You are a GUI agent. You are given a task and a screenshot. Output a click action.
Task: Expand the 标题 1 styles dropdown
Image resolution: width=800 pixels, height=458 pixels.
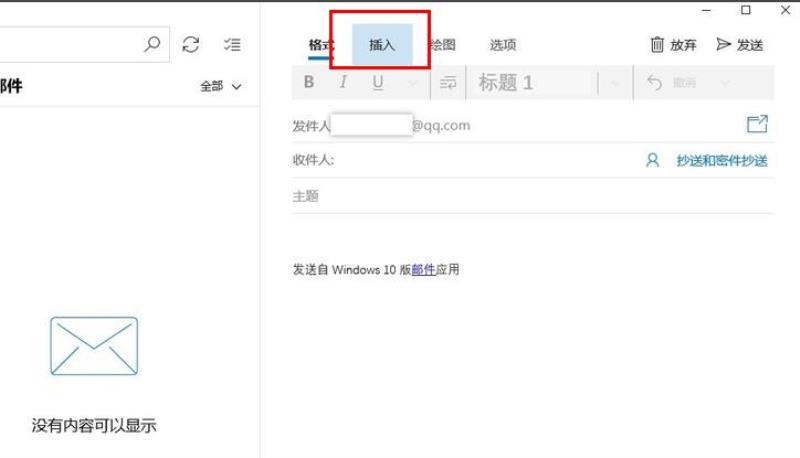(615, 83)
